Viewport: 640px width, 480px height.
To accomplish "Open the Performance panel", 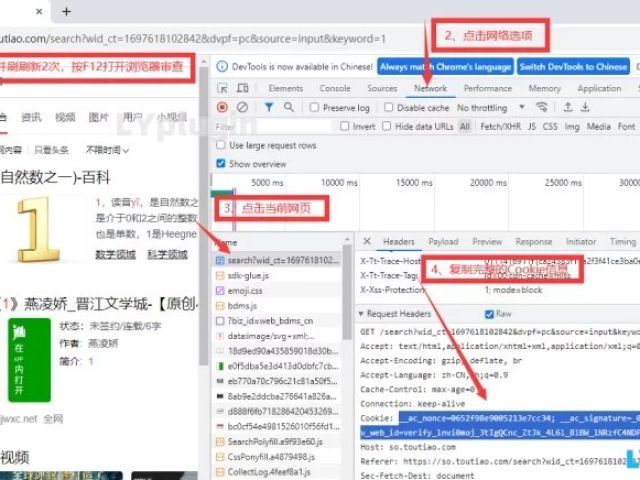I will pyautogui.click(x=488, y=88).
